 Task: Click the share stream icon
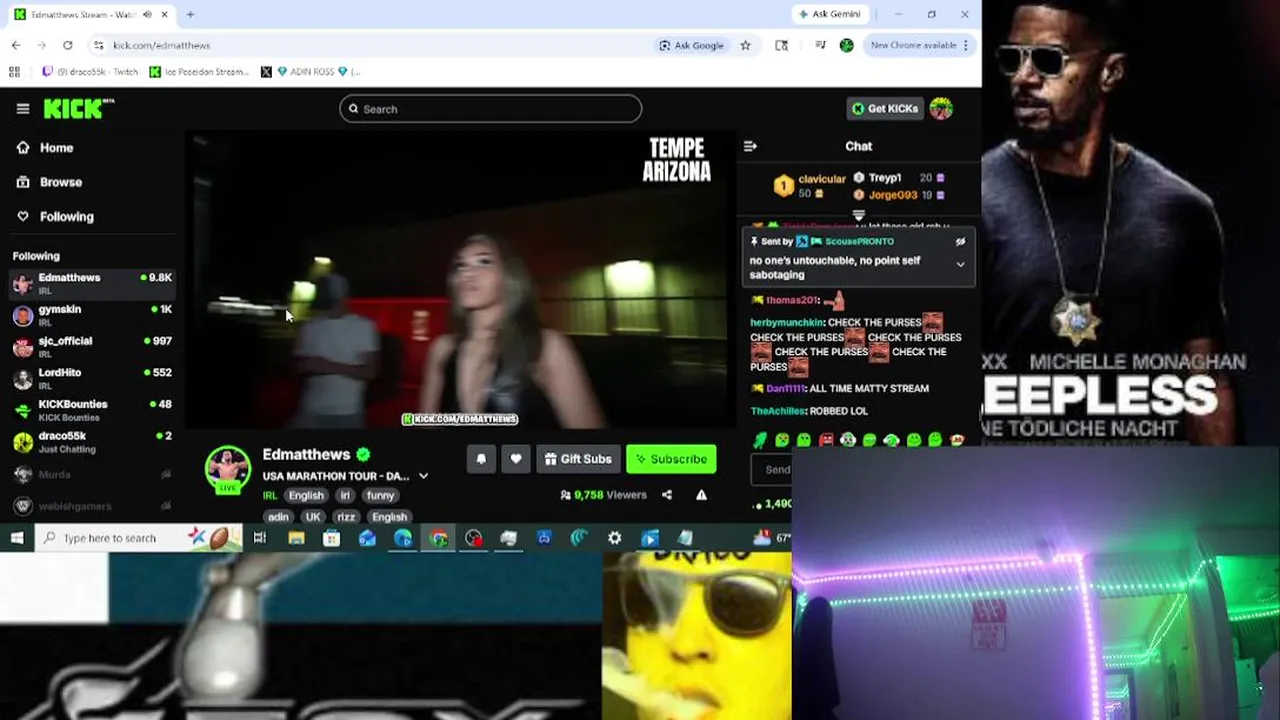tap(667, 495)
